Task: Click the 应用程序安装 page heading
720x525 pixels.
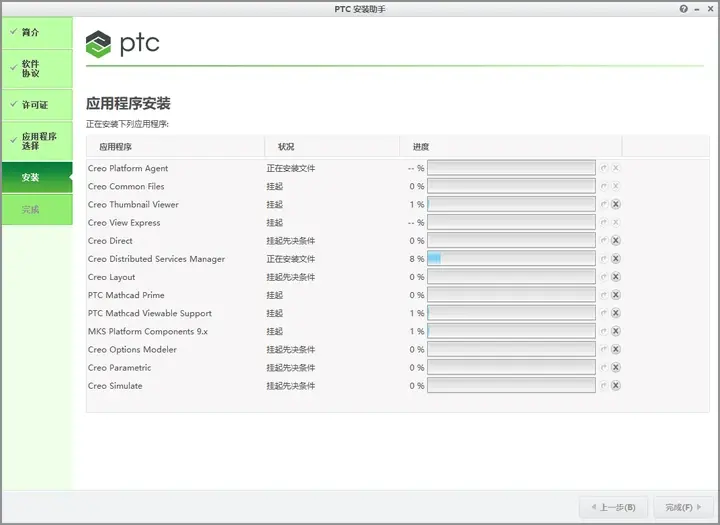Action: 128,103
